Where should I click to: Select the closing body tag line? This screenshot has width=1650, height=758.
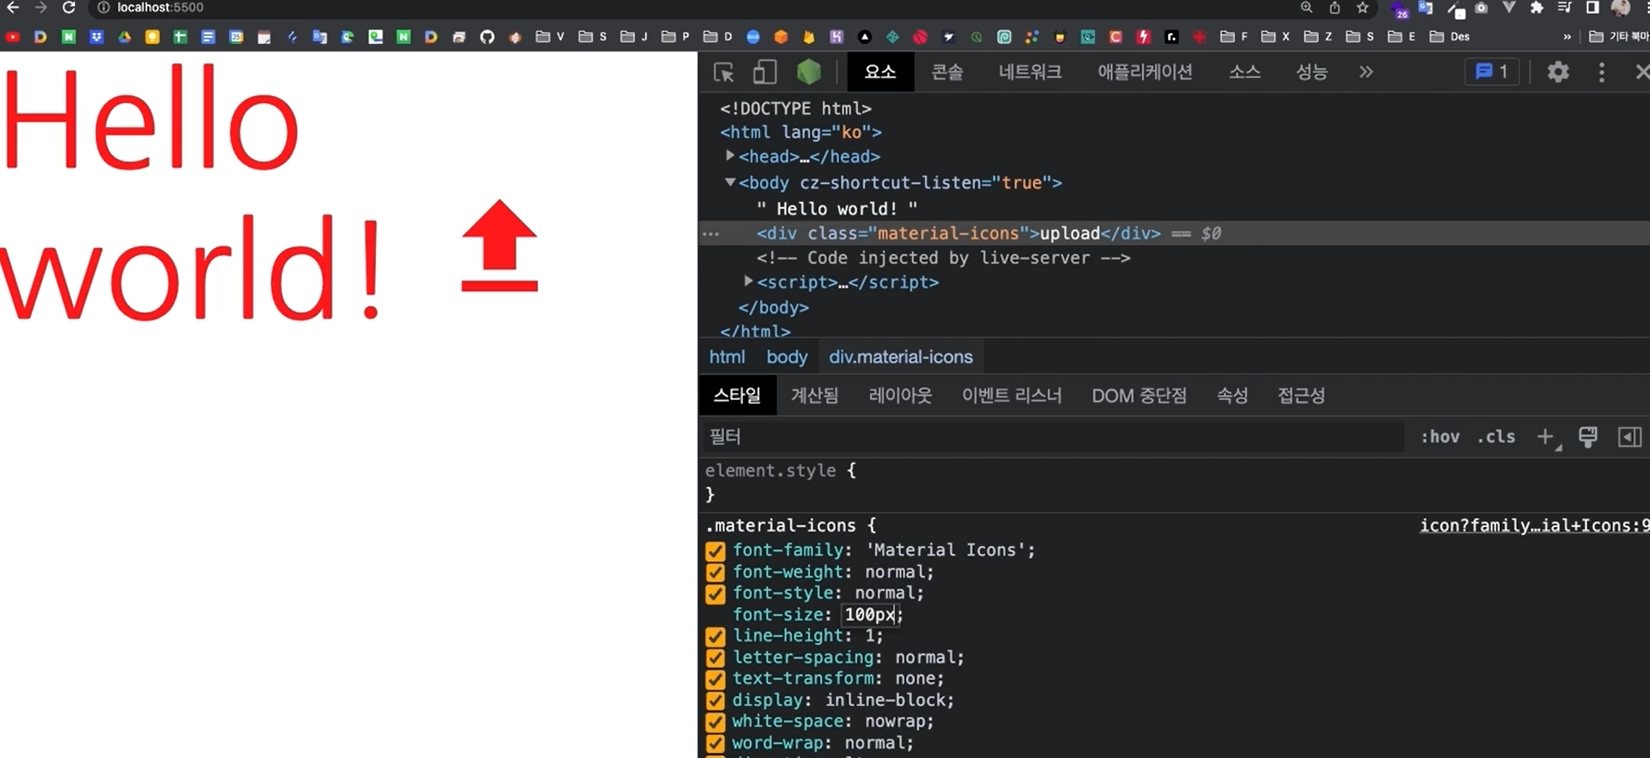[773, 307]
